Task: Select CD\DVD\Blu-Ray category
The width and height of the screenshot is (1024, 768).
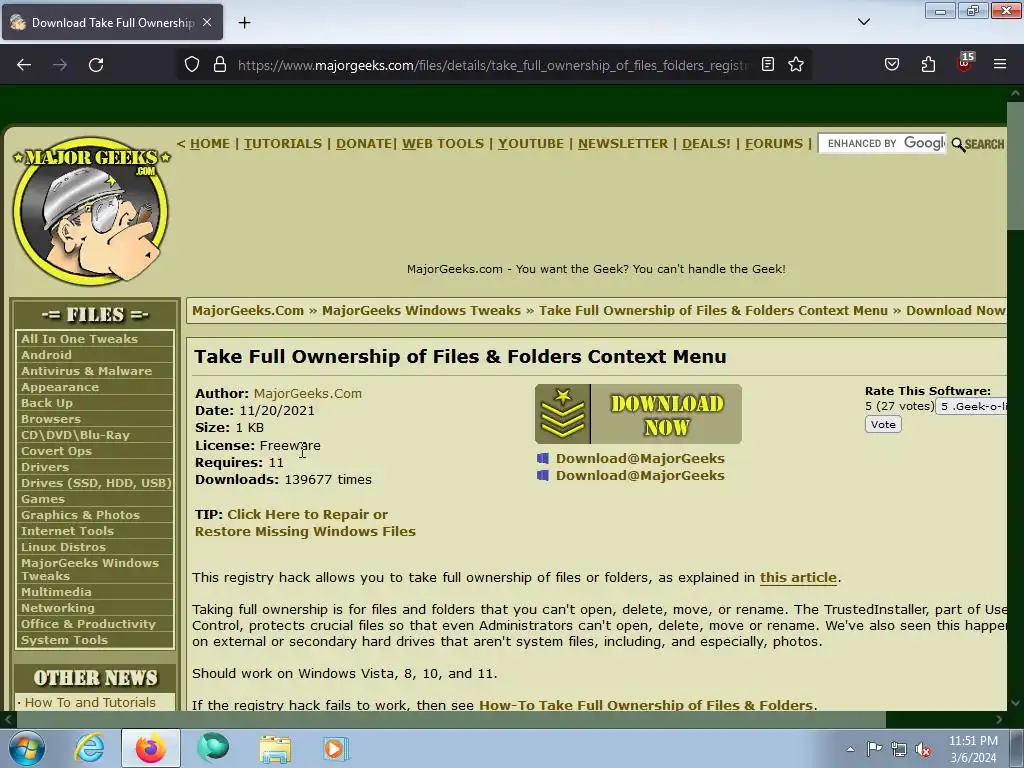Action: pyautogui.click(x=95, y=435)
